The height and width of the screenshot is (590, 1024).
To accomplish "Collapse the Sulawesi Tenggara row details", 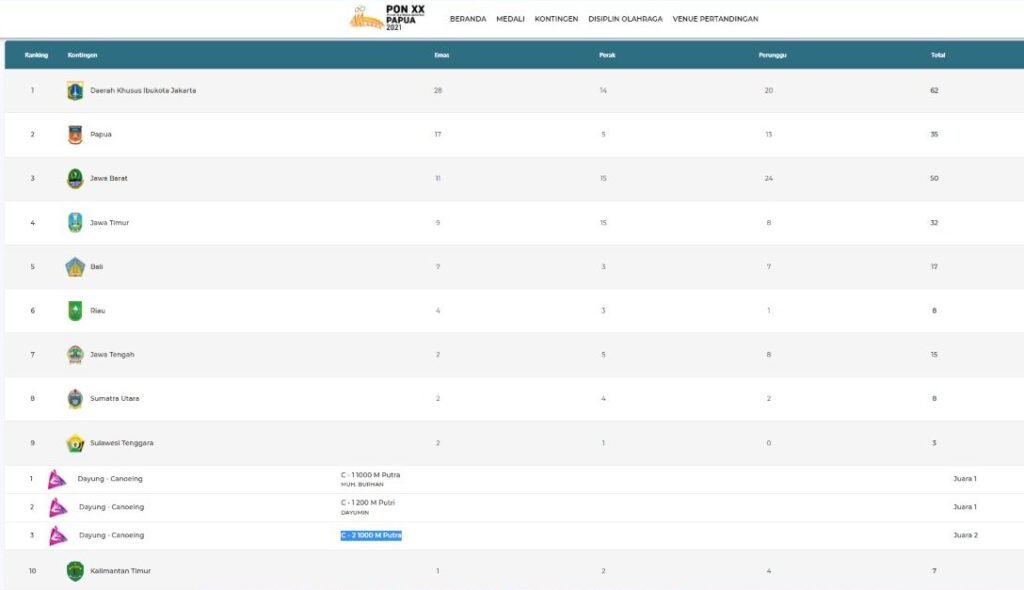I will click(x=122, y=443).
